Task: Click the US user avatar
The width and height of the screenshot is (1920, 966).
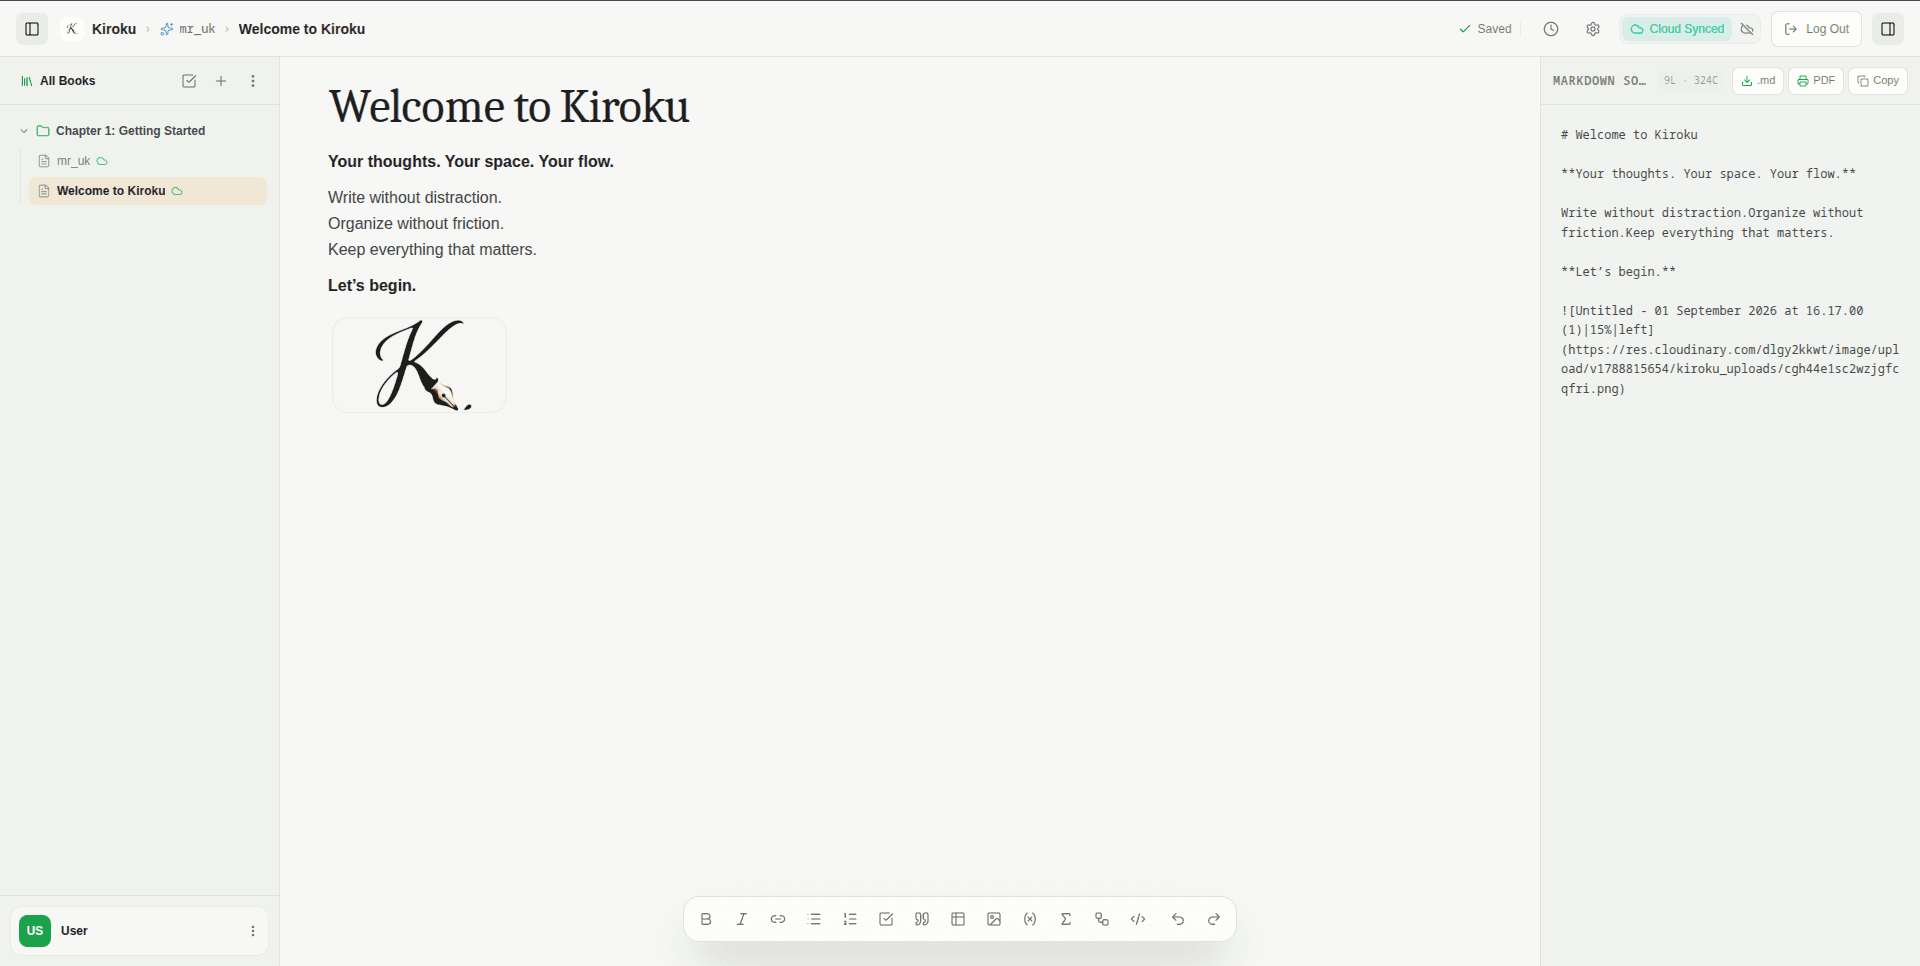Action: coord(35,931)
